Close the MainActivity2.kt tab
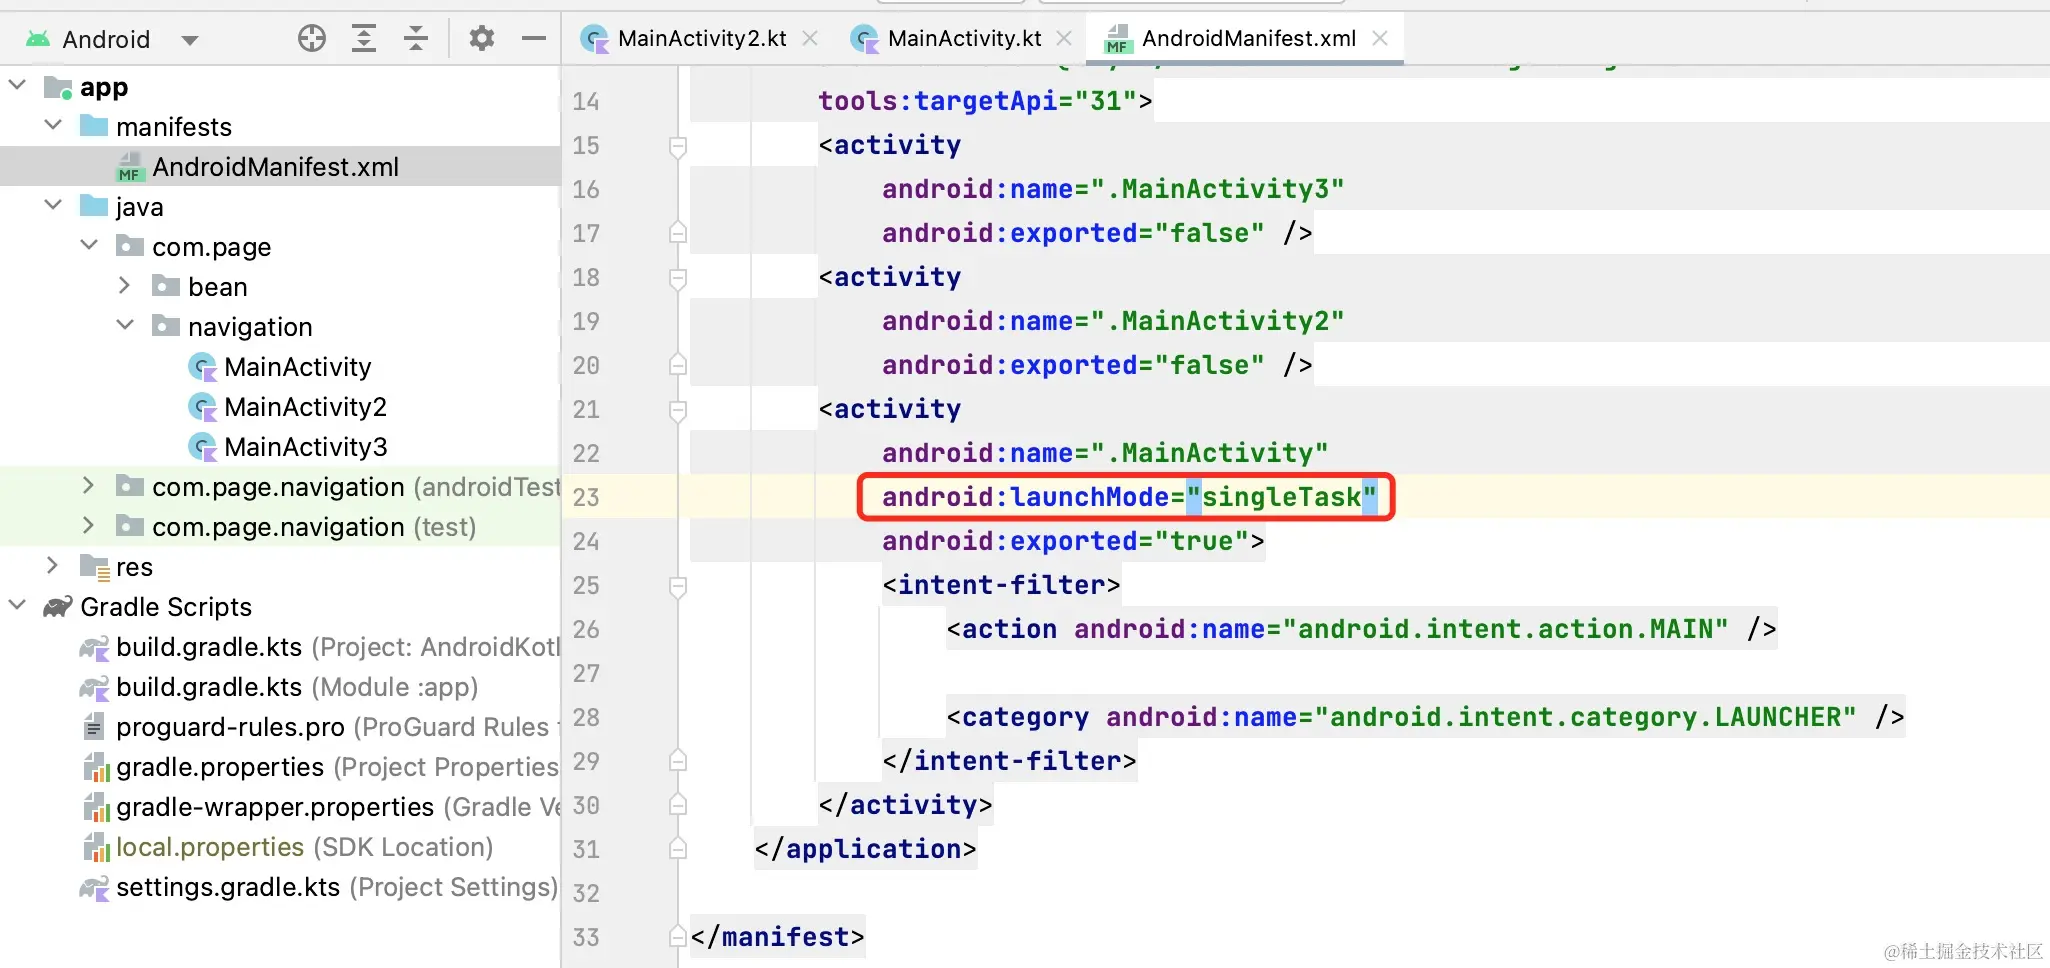2050x968 pixels. point(810,38)
